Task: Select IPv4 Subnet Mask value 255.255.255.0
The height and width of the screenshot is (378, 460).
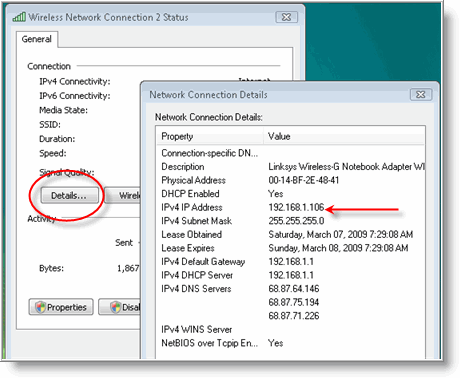Action: point(296,221)
